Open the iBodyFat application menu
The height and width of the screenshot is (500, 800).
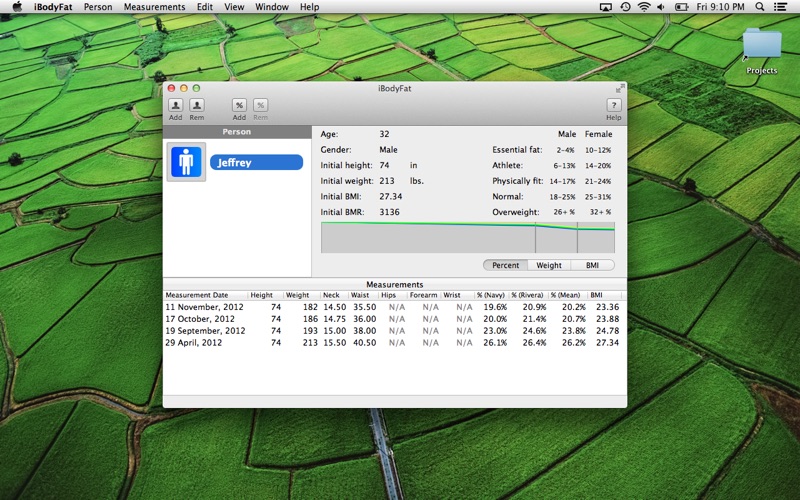[53, 7]
